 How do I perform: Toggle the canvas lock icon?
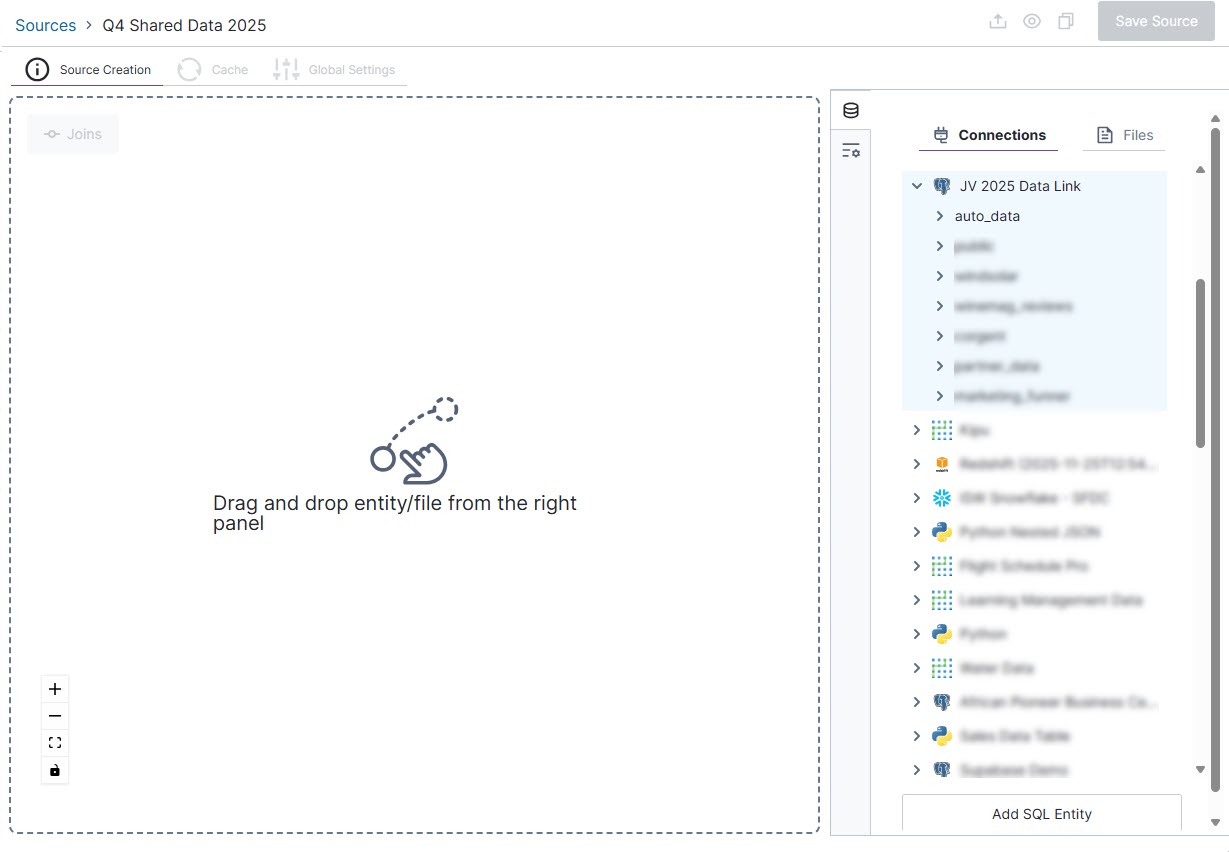[55, 771]
